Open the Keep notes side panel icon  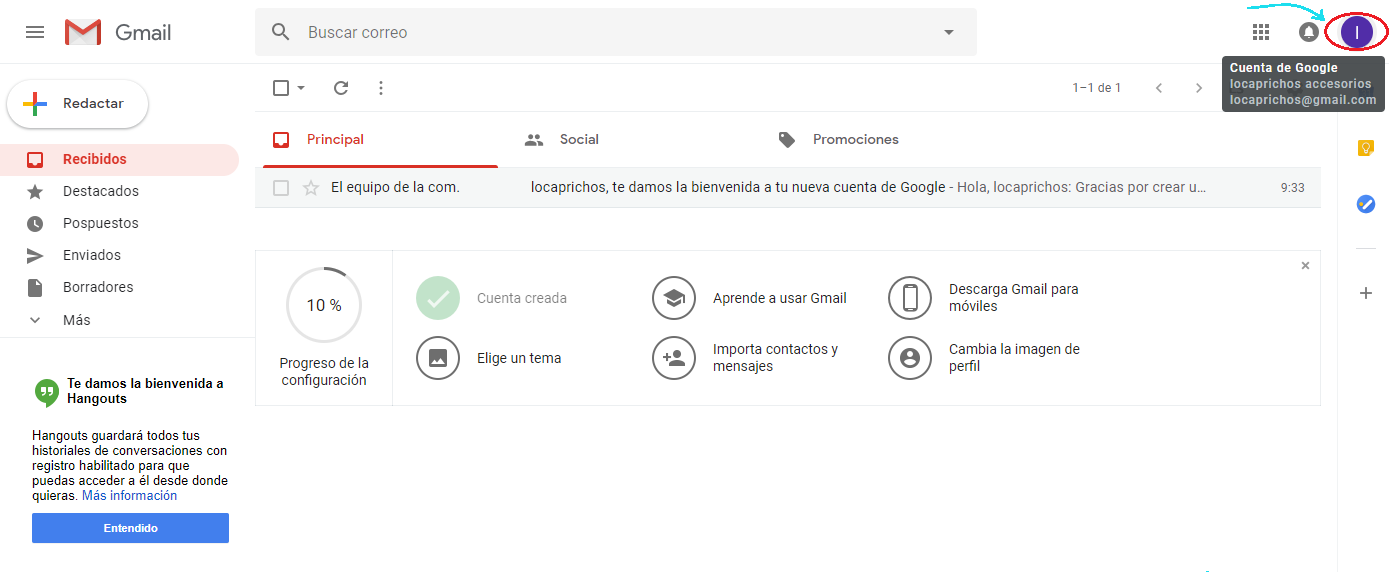[1365, 148]
